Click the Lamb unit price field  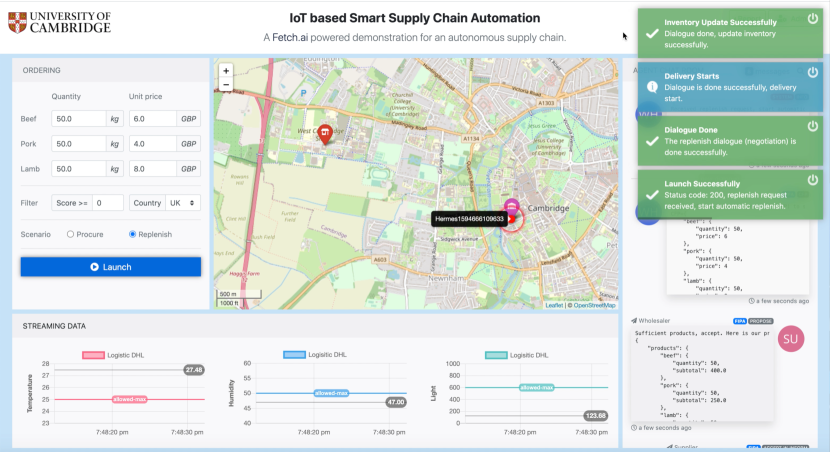click(x=153, y=169)
